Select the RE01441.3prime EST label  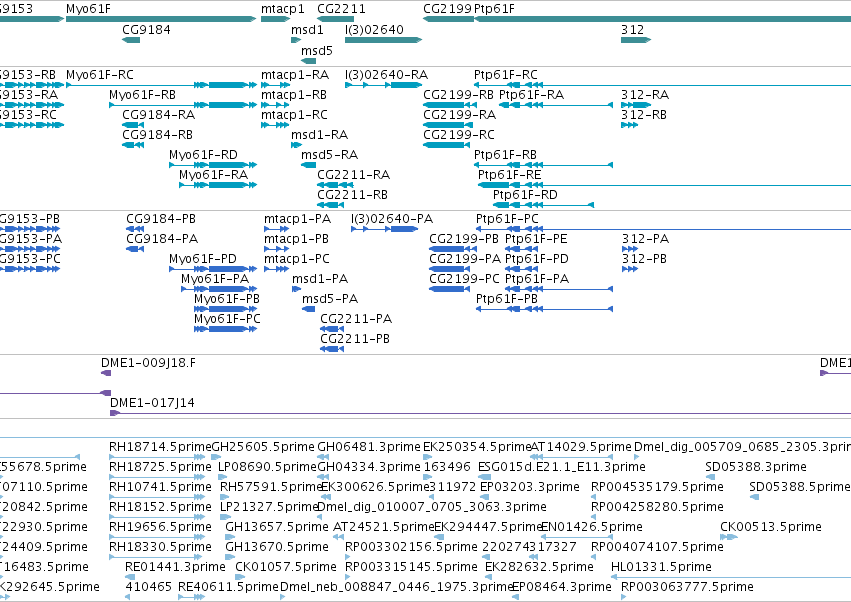click(175, 567)
